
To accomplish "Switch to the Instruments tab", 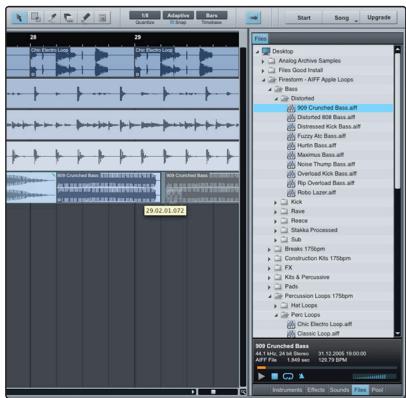I will (x=287, y=390).
